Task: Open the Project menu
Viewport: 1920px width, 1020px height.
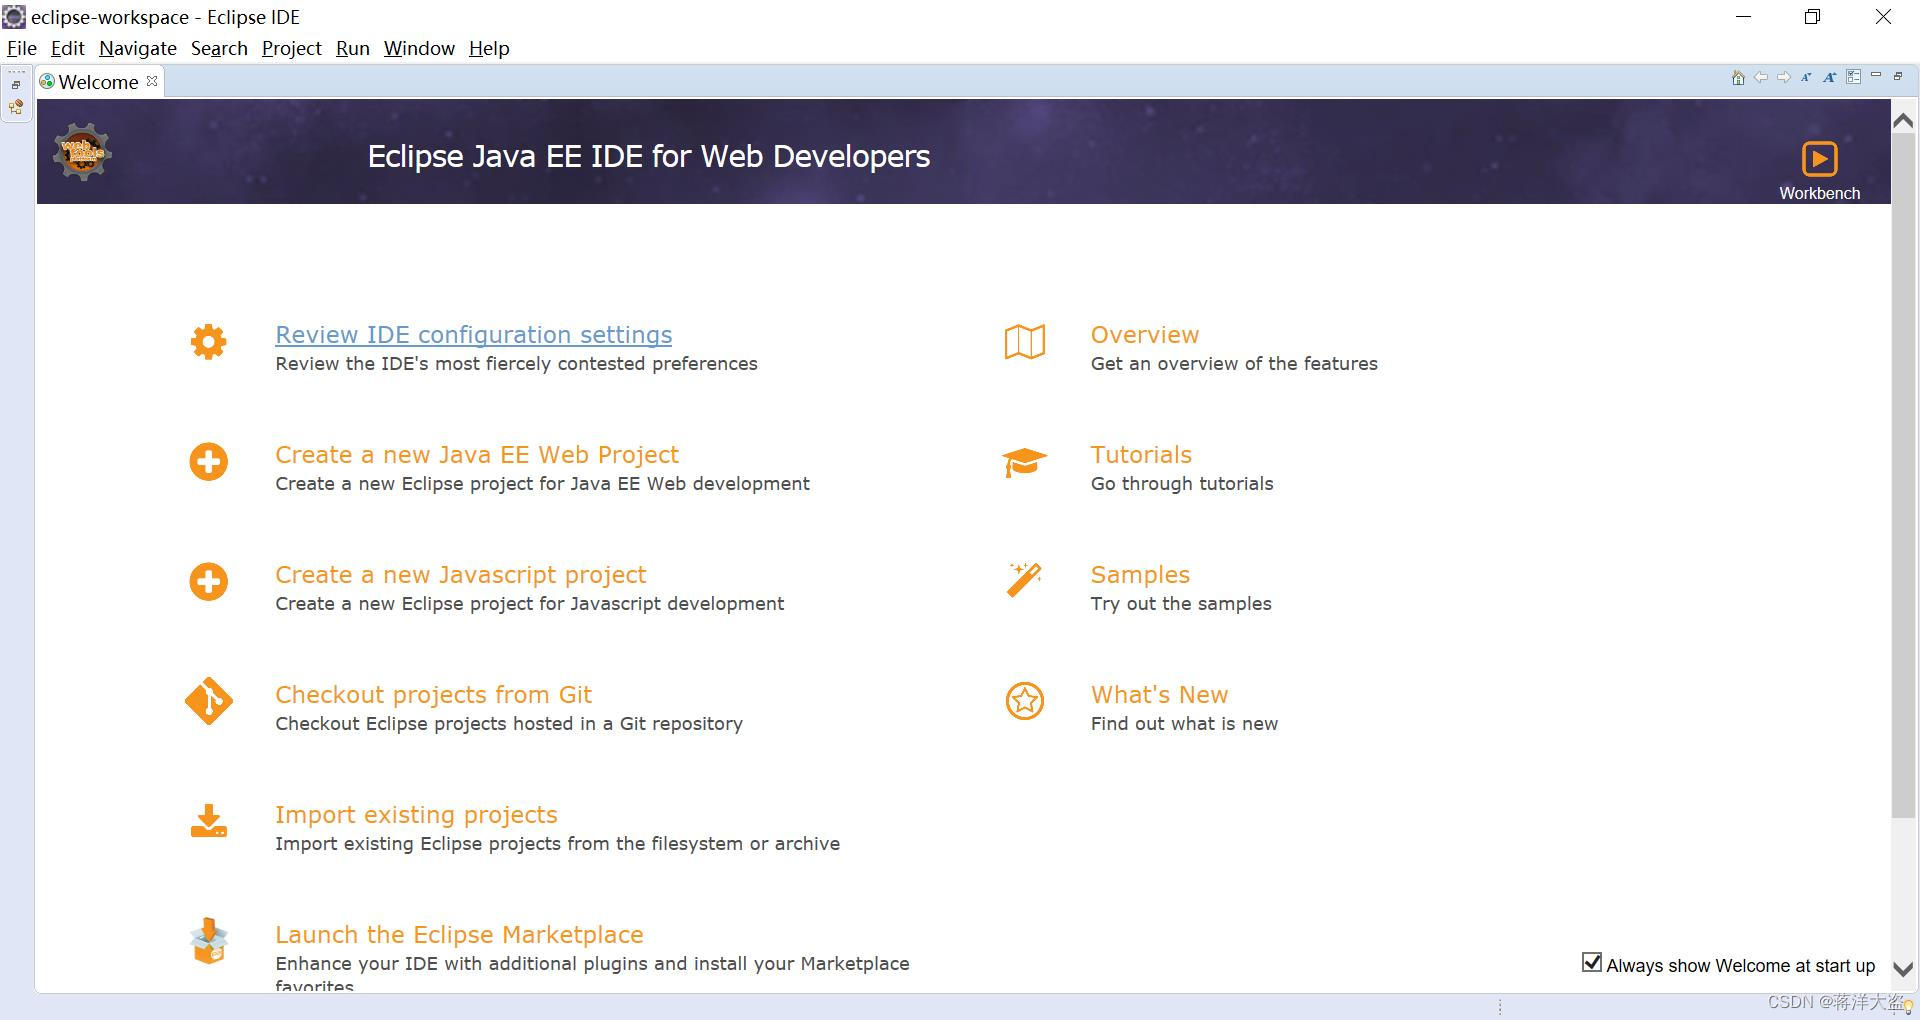Action: (x=291, y=48)
